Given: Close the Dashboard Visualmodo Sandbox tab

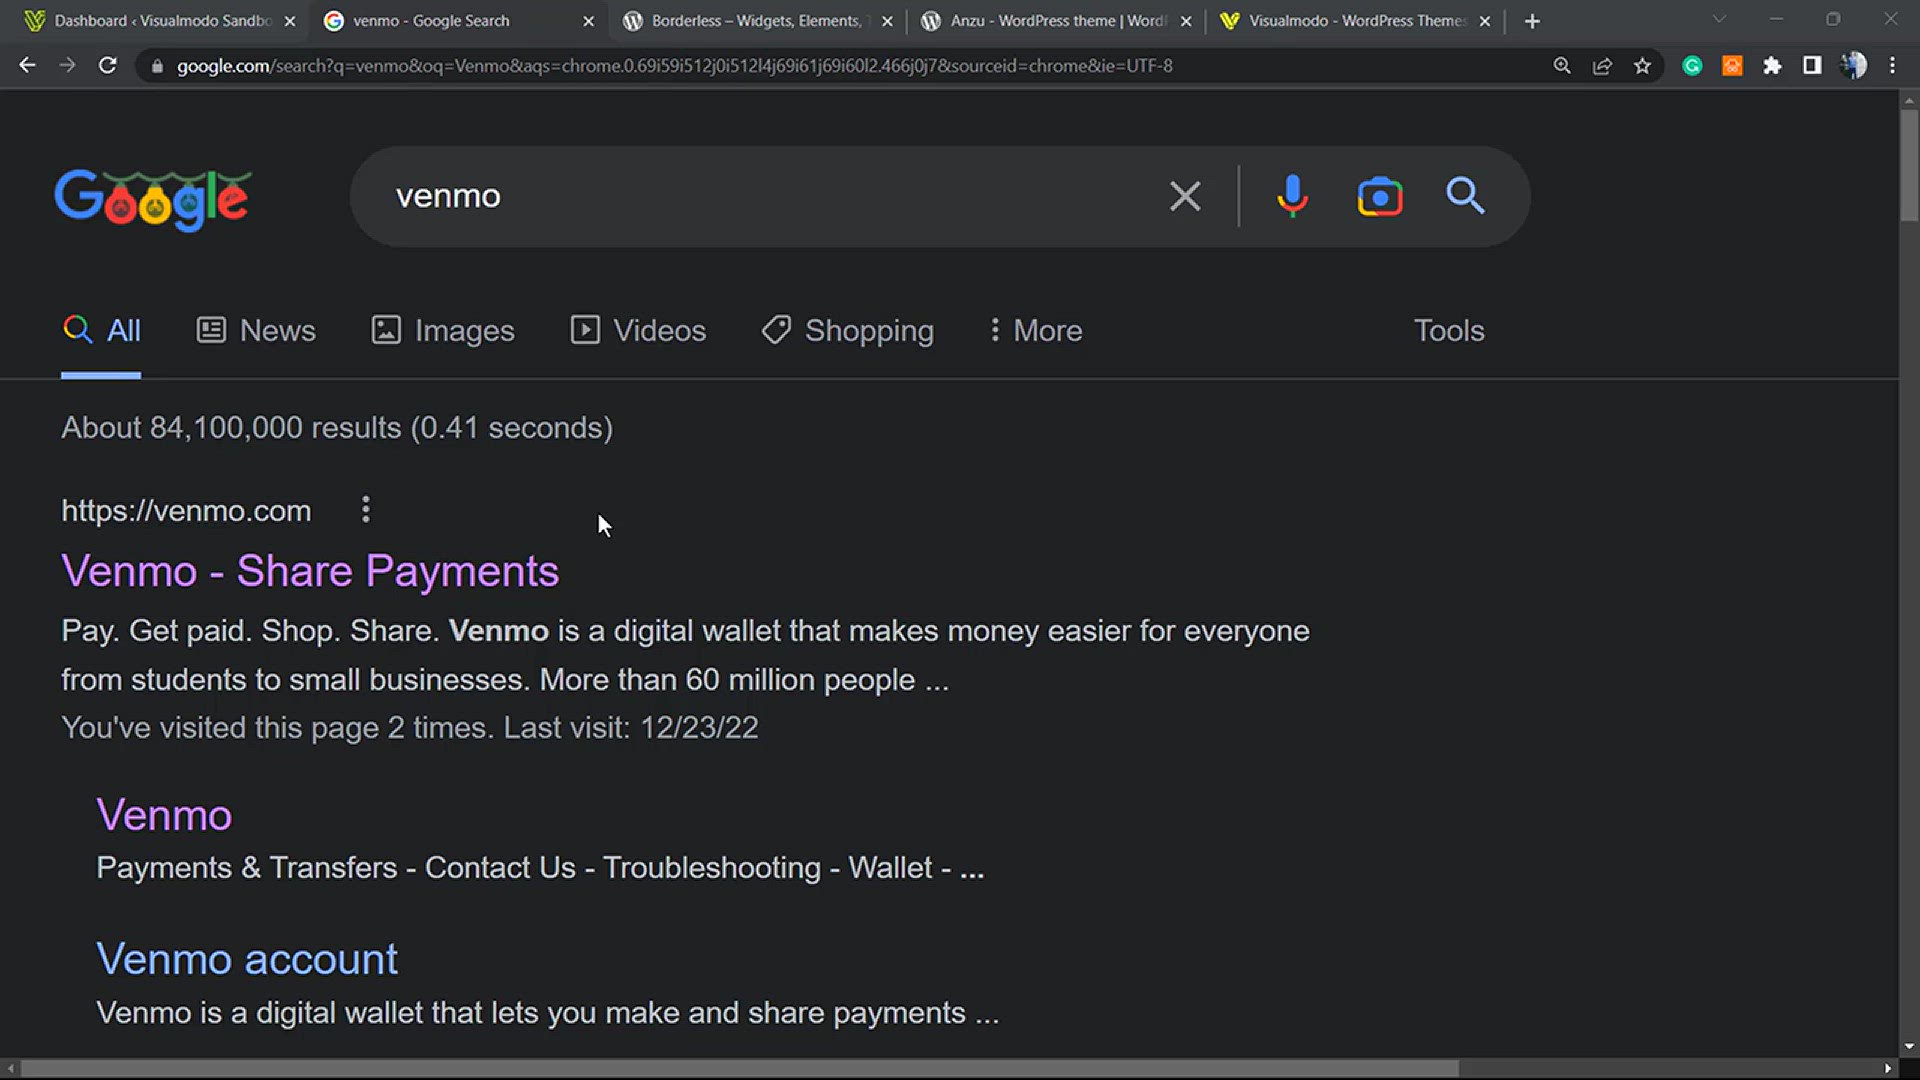Looking at the screenshot, I should [x=290, y=21].
